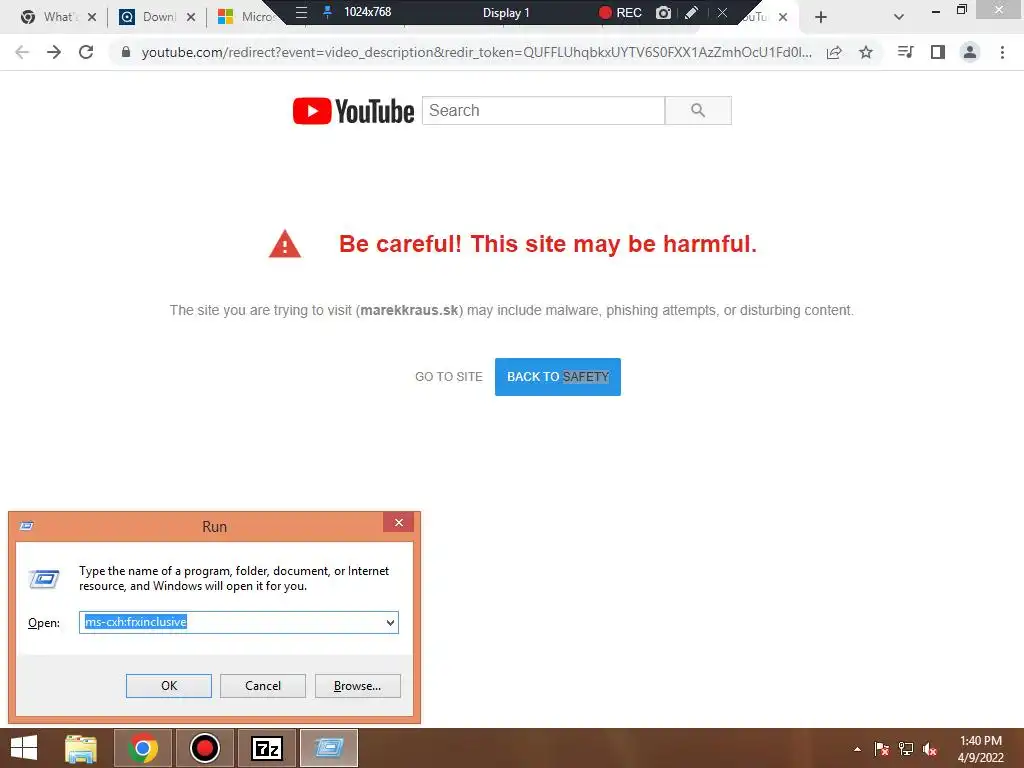Bookmark this page with the star icon
Screen dimensions: 1024x768
click(866, 52)
